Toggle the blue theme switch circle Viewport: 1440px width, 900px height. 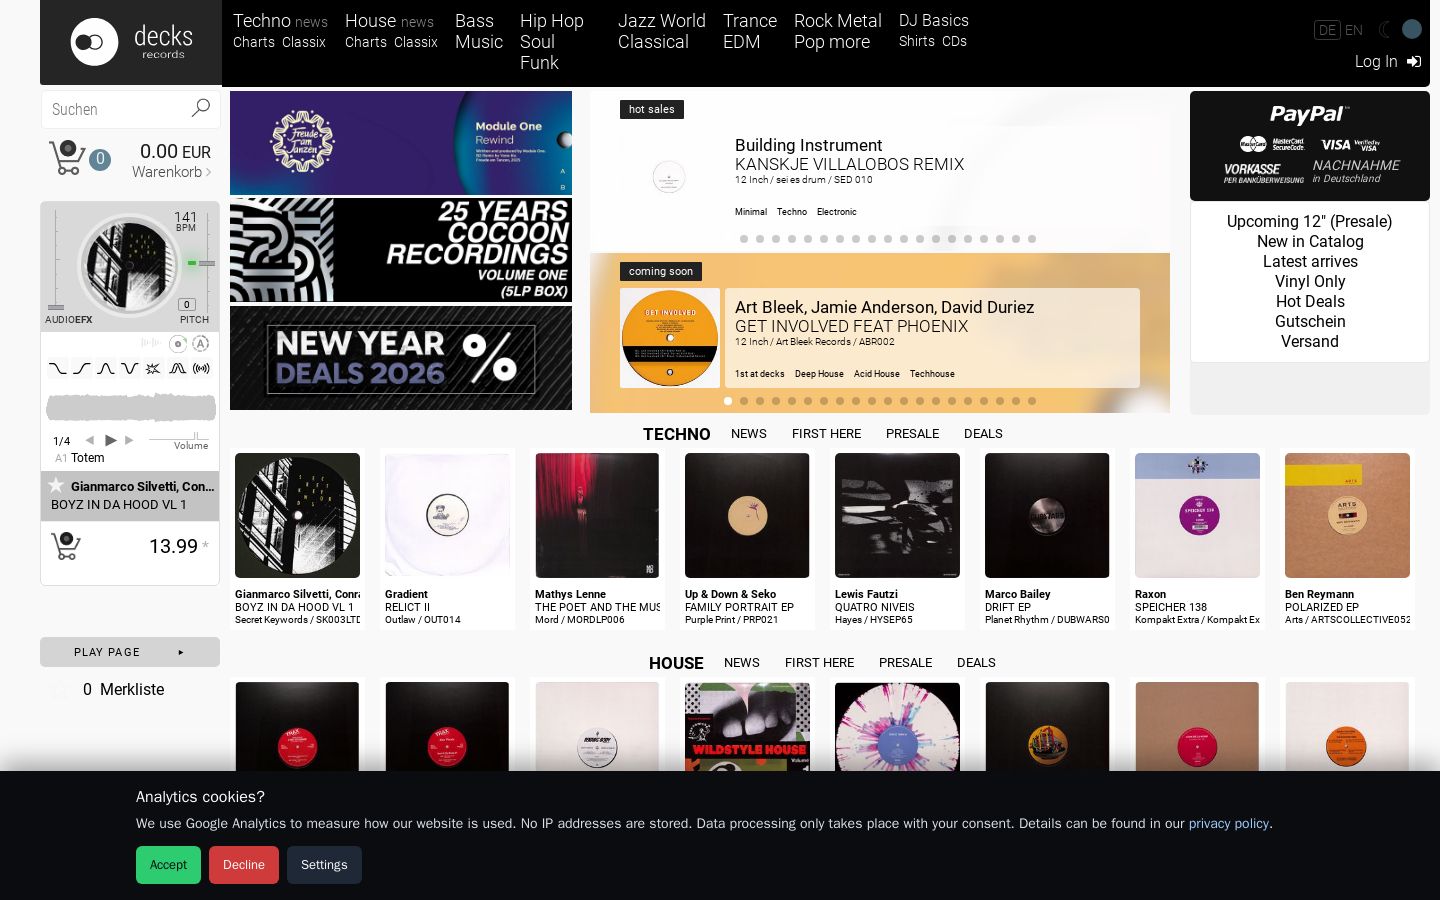pos(1412,30)
